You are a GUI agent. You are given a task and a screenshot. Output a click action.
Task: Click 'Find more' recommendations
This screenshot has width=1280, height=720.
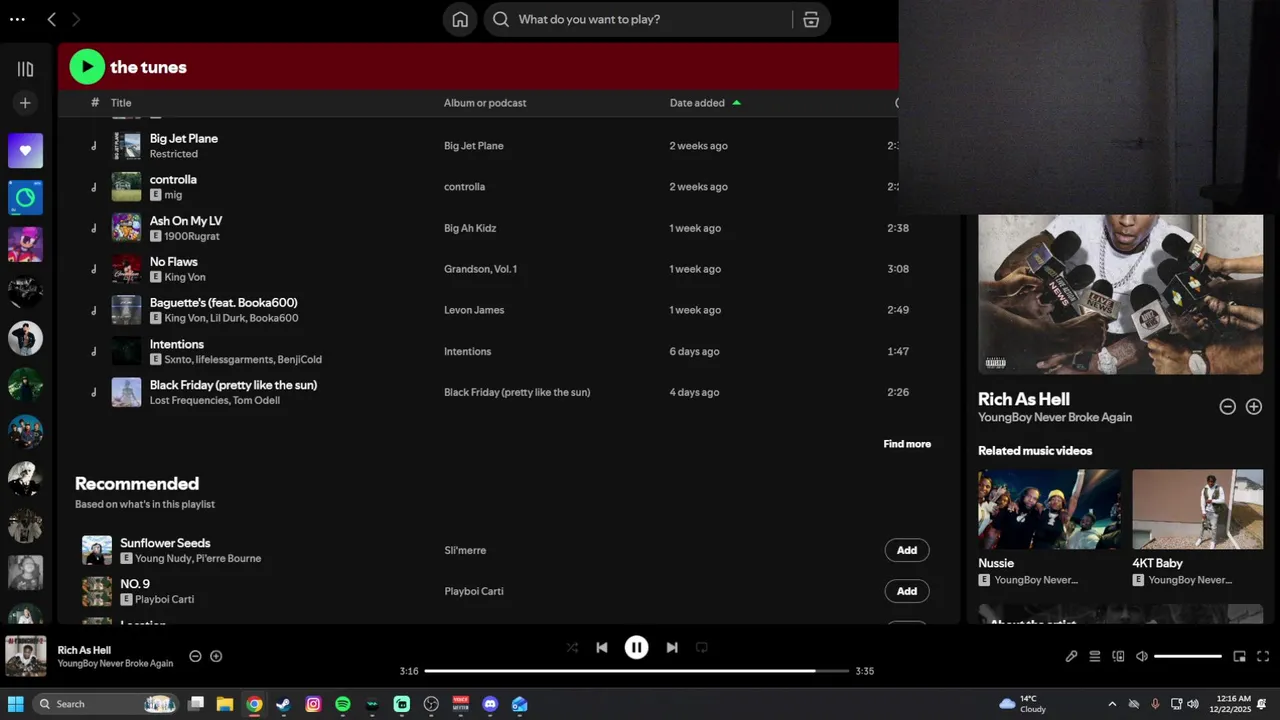click(x=907, y=444)
